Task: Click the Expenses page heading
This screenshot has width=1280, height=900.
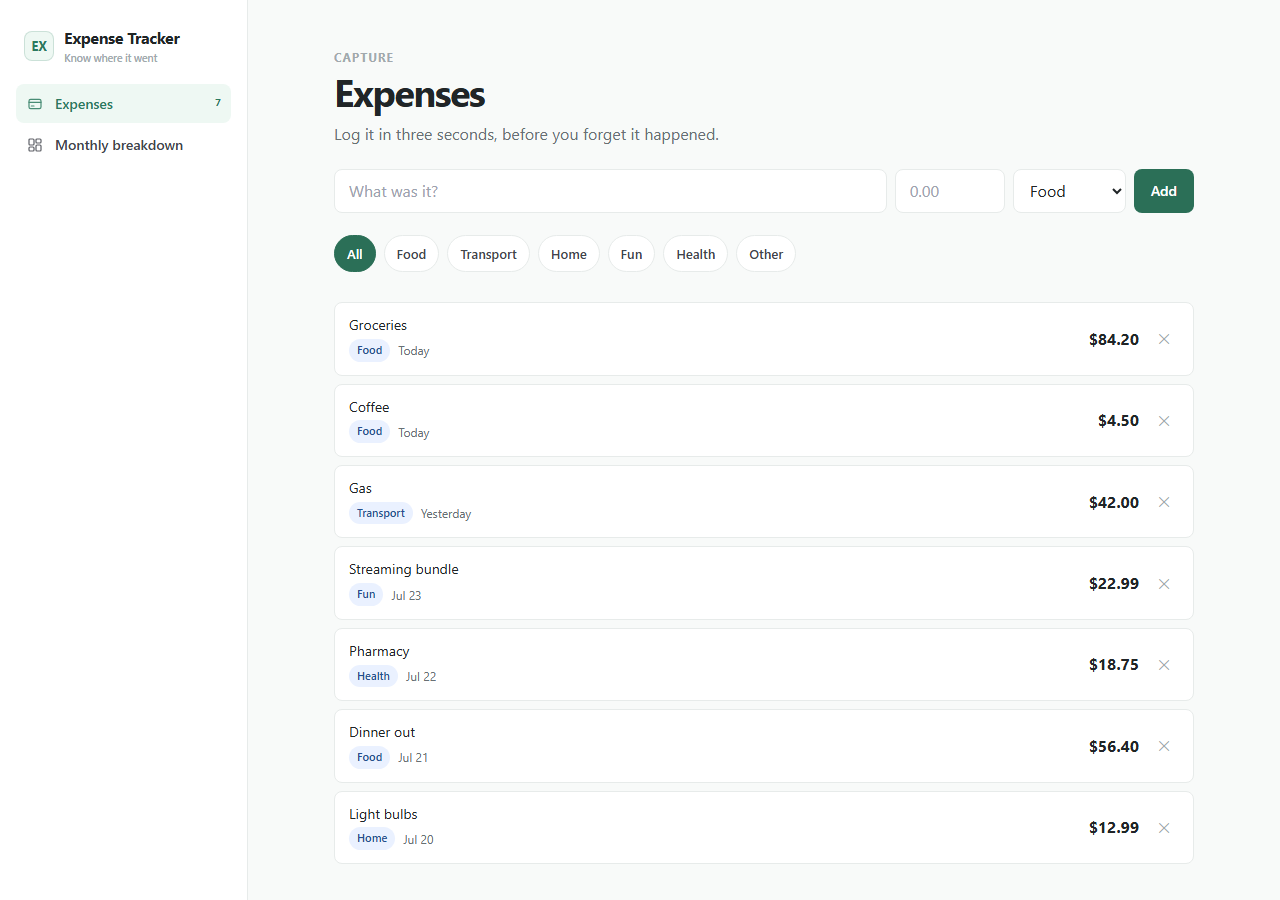Action: point(410,94)
